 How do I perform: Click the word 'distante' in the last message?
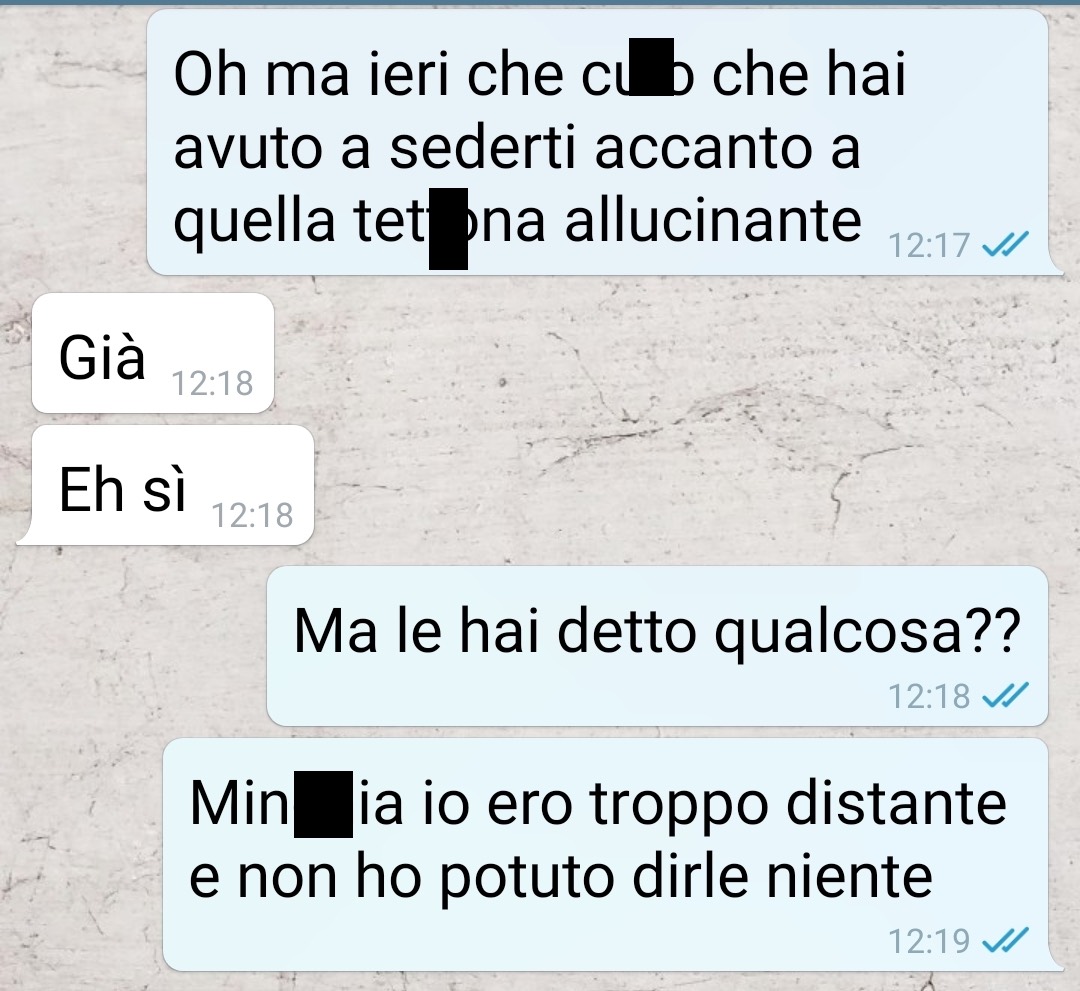click(896, 802)
